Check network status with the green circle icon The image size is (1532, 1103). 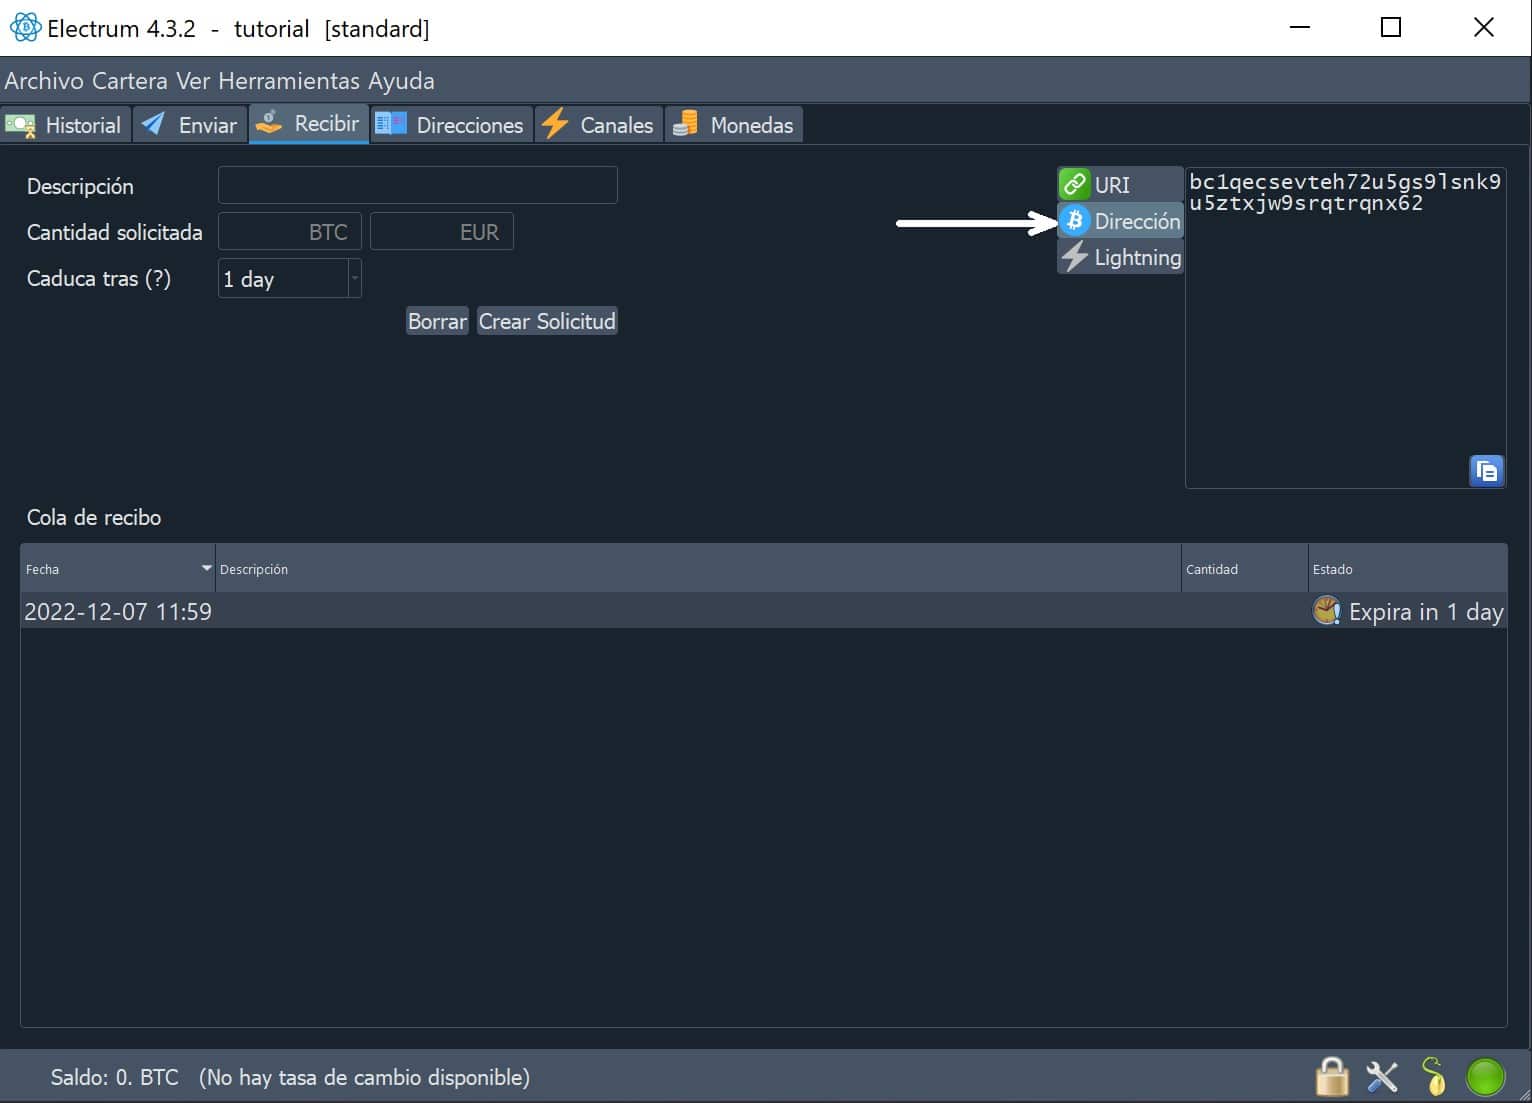click(1484, 1077)
